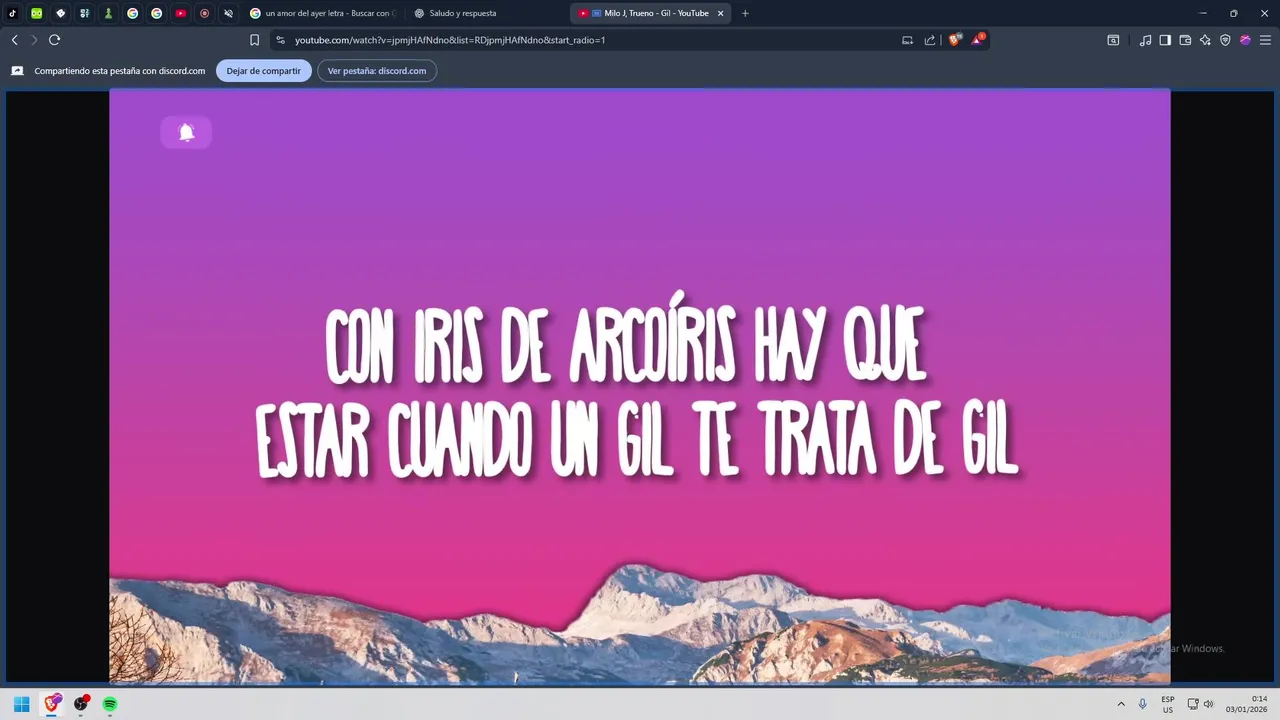Image resolution: width=1280 pixels, height=720 pixels.
Task: Click the bell subscribe icon on video
Action: pos(186,132)
